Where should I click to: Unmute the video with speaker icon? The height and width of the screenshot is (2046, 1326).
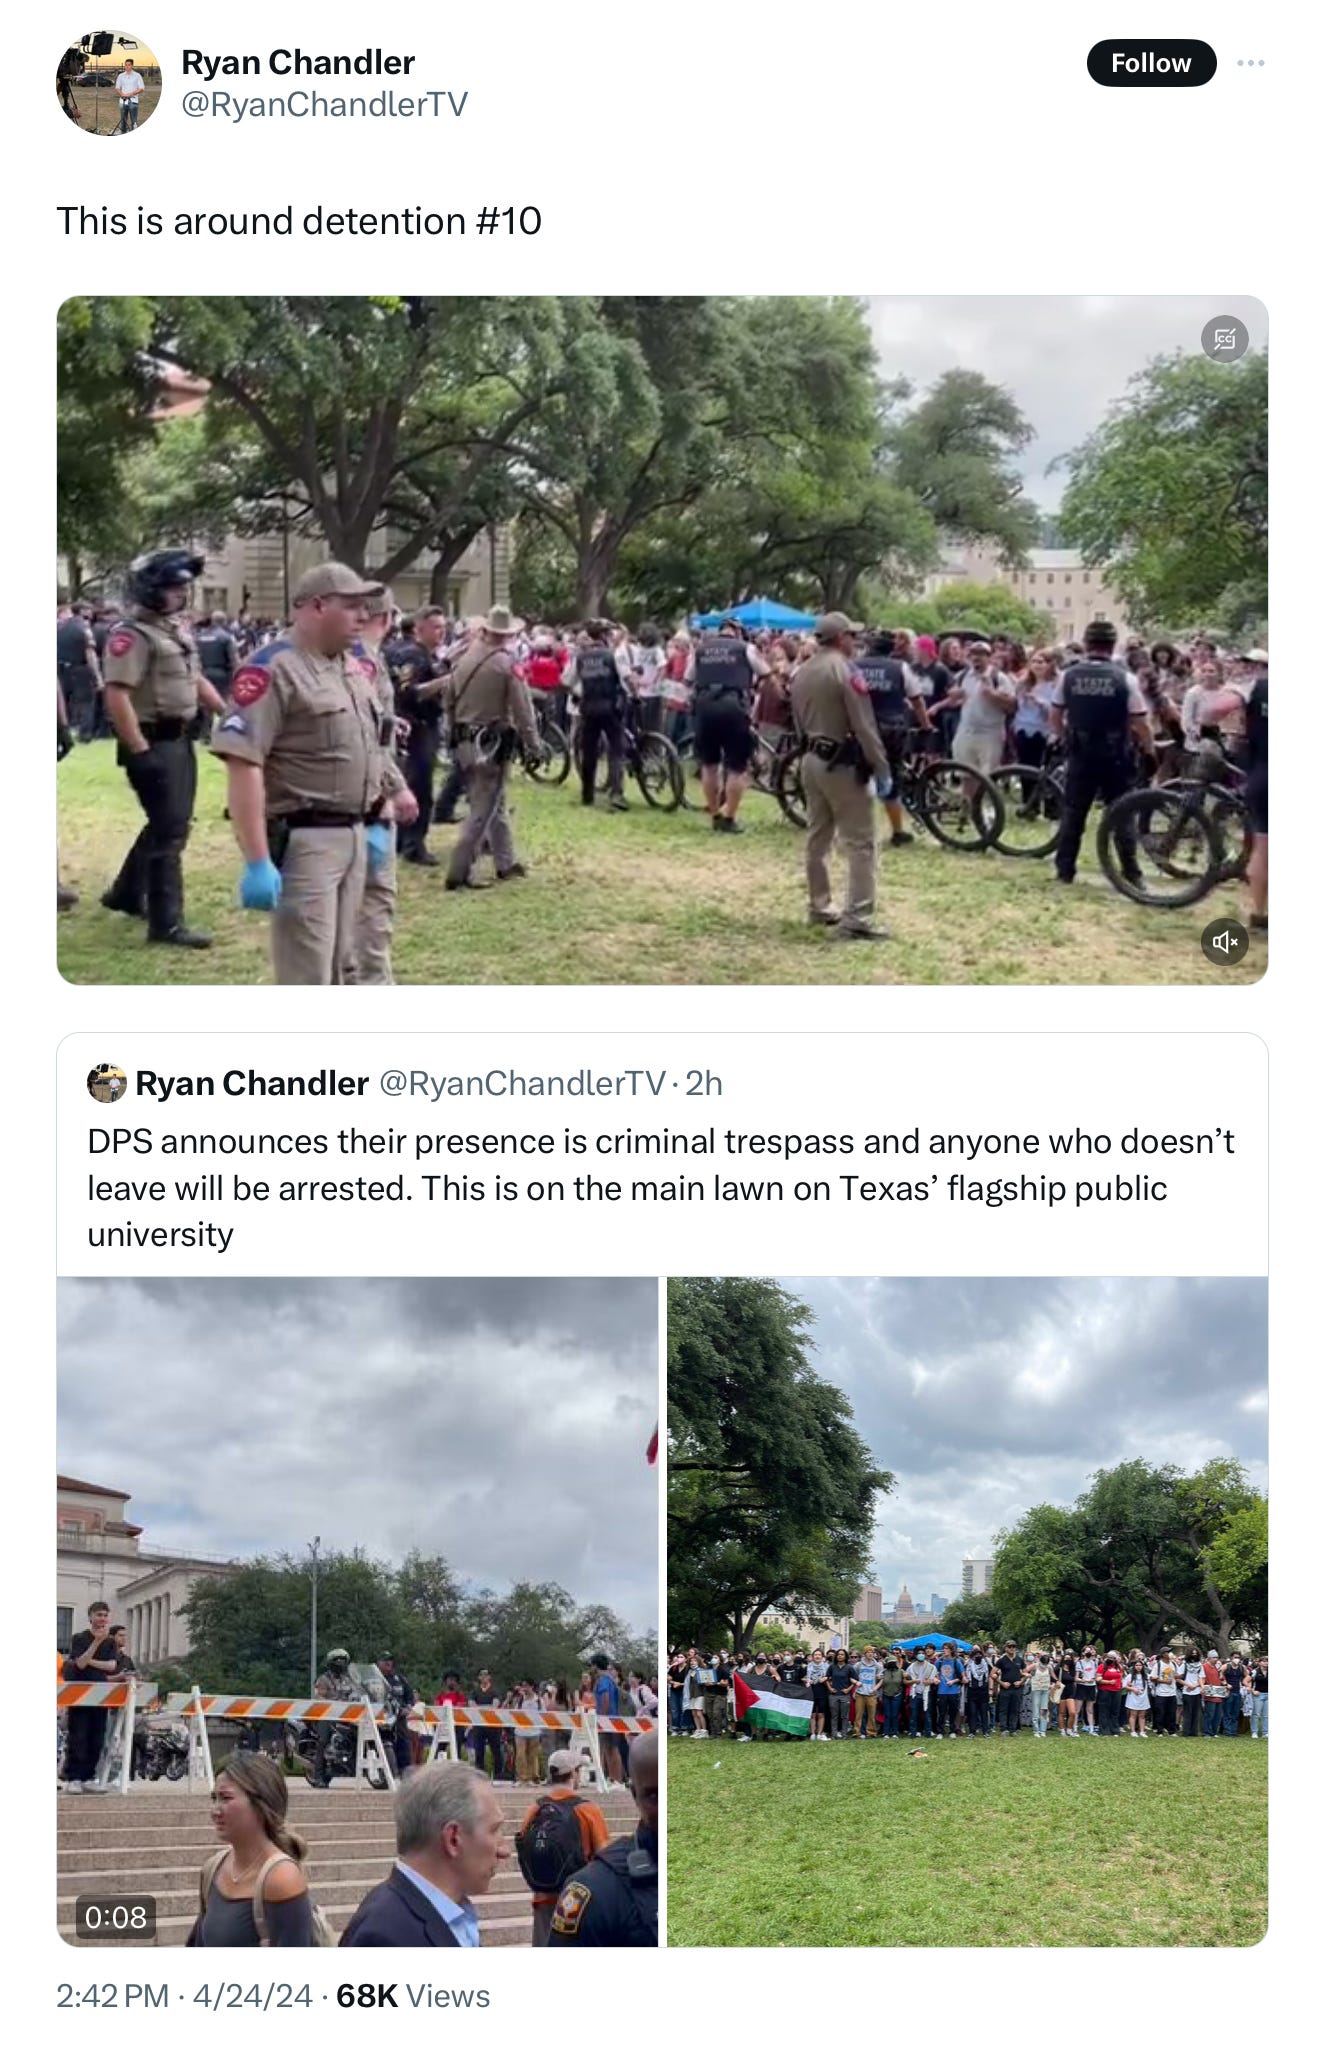pos(1225,941)
